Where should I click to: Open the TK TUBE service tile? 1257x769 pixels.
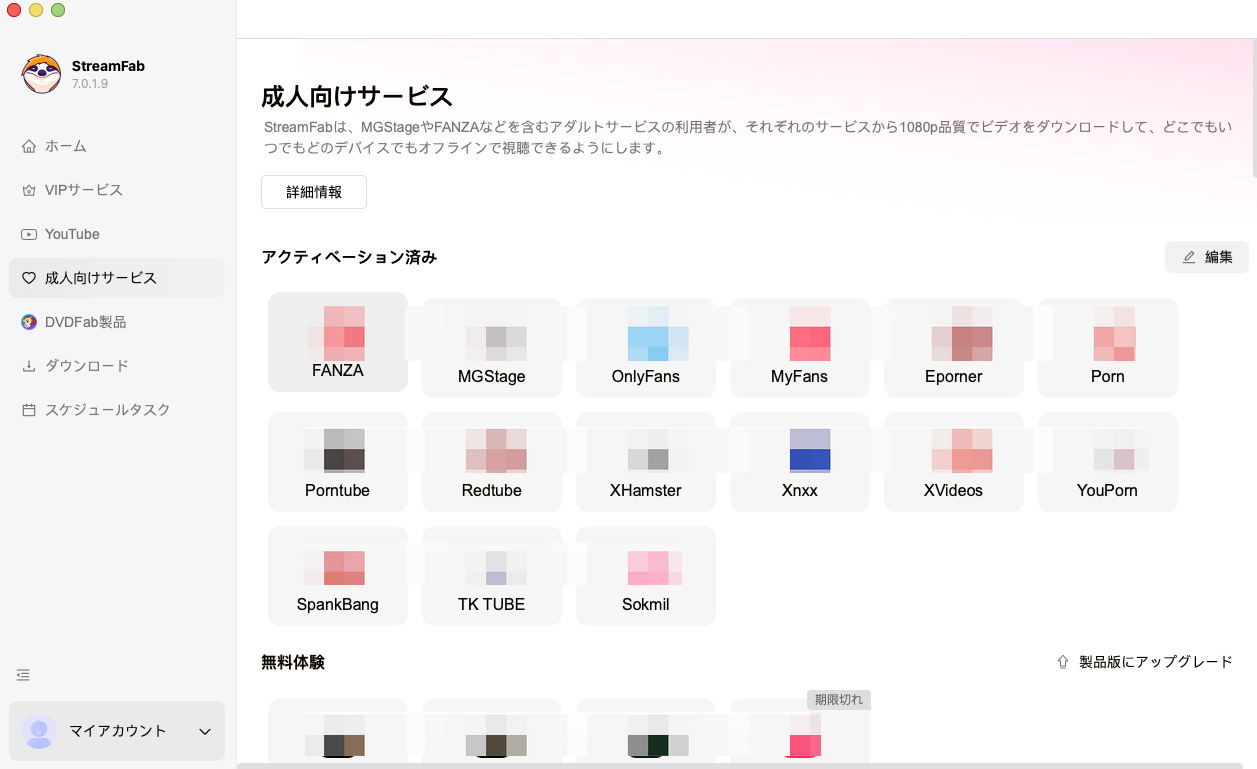click(492, 576)
